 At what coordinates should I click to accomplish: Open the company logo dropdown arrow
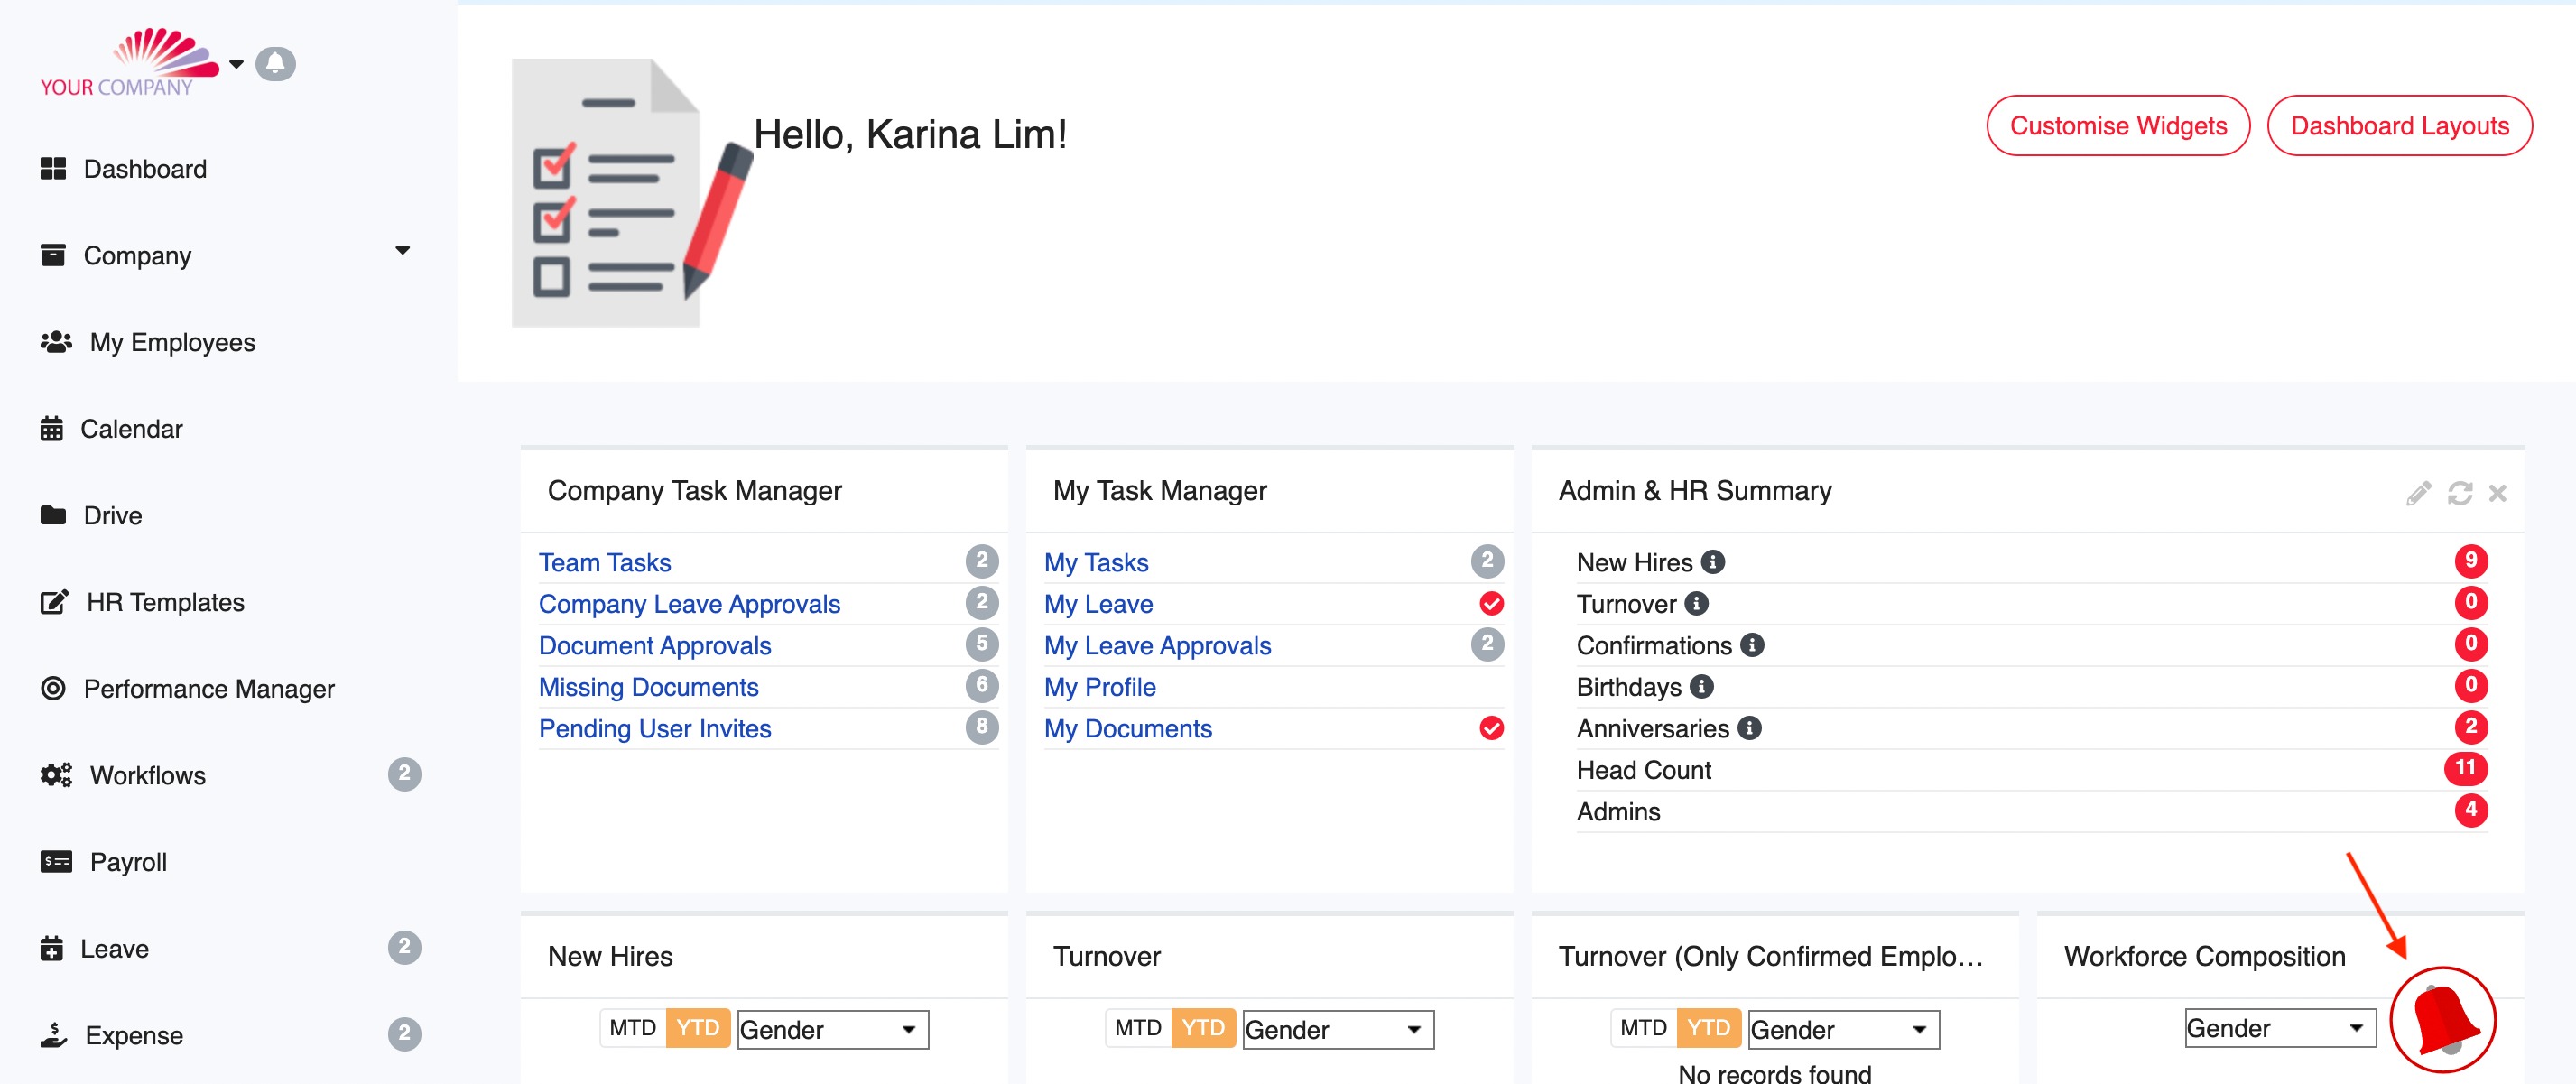[x=236, y=64]
